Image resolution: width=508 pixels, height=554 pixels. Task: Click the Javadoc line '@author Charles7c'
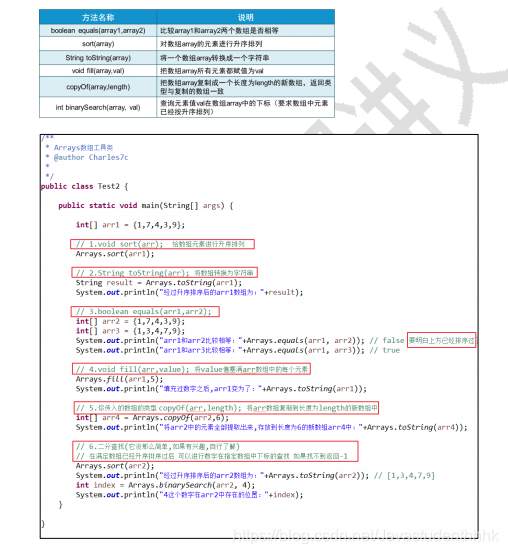[91, 157]
